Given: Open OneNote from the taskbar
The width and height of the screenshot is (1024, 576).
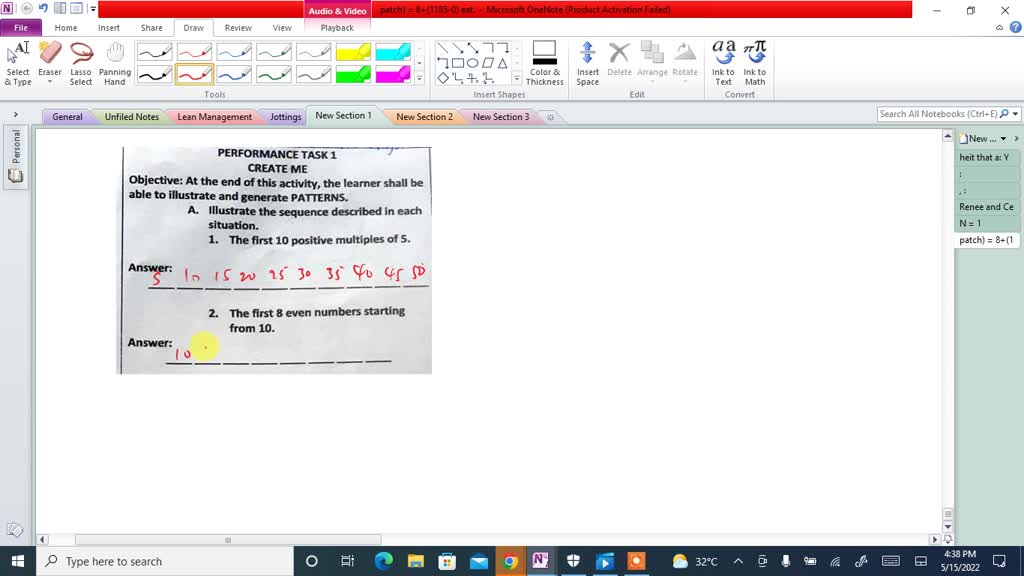Looking at the screenshot, I should (541, 561).
